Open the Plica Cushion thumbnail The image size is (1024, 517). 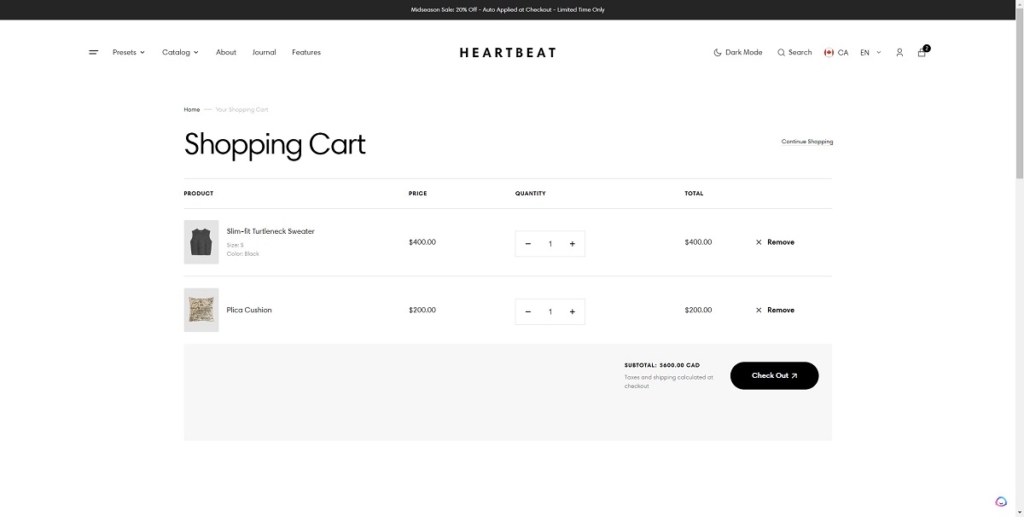(201, 310)
